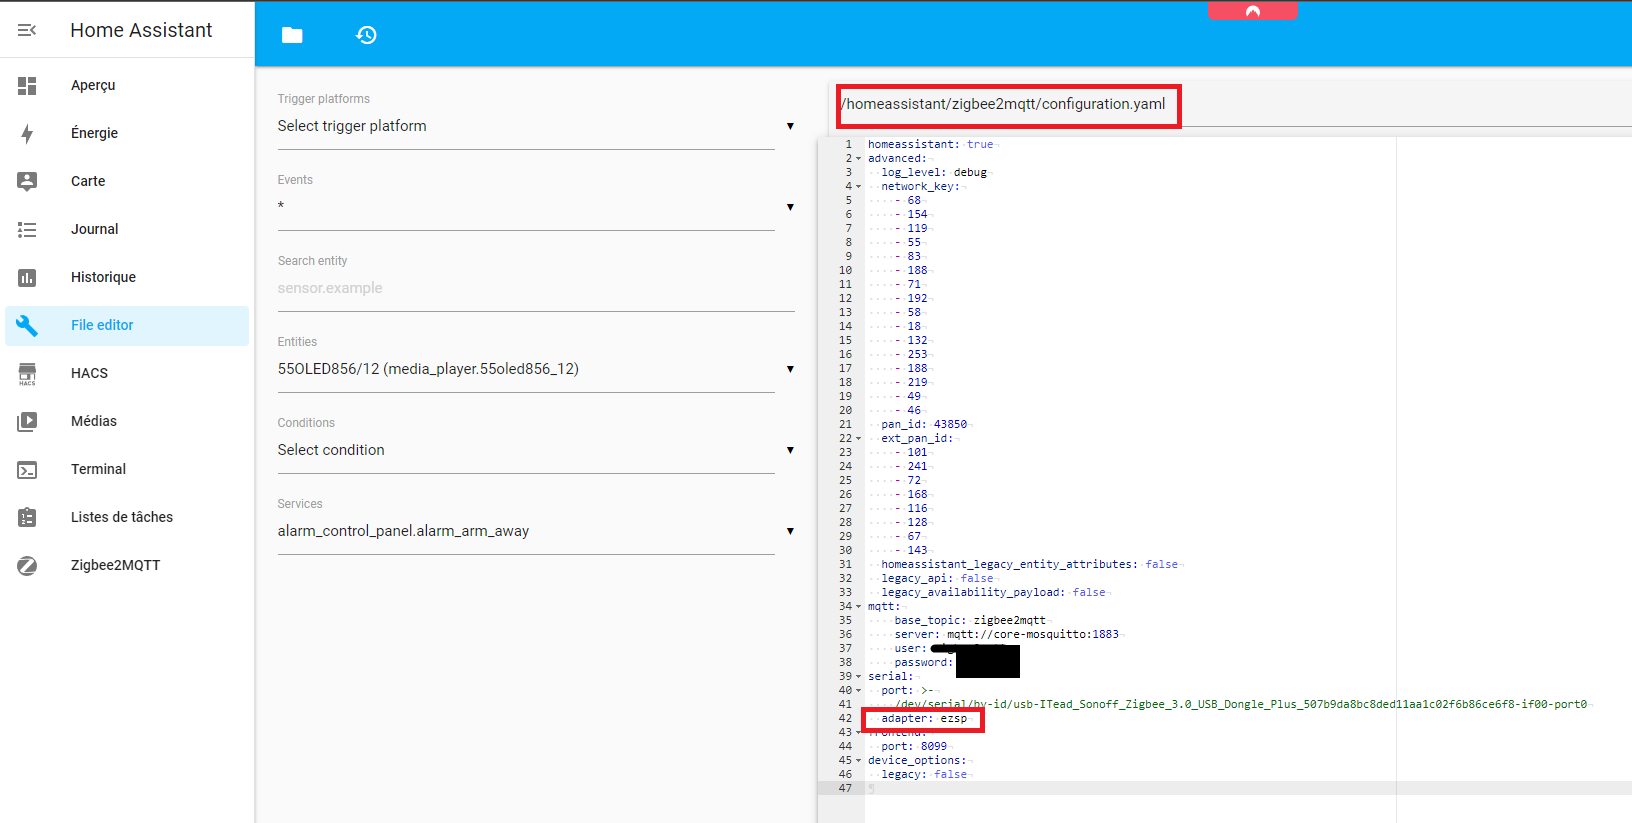
Task: Open the Aperçu dashboard icon
Action: click(27, 86)
